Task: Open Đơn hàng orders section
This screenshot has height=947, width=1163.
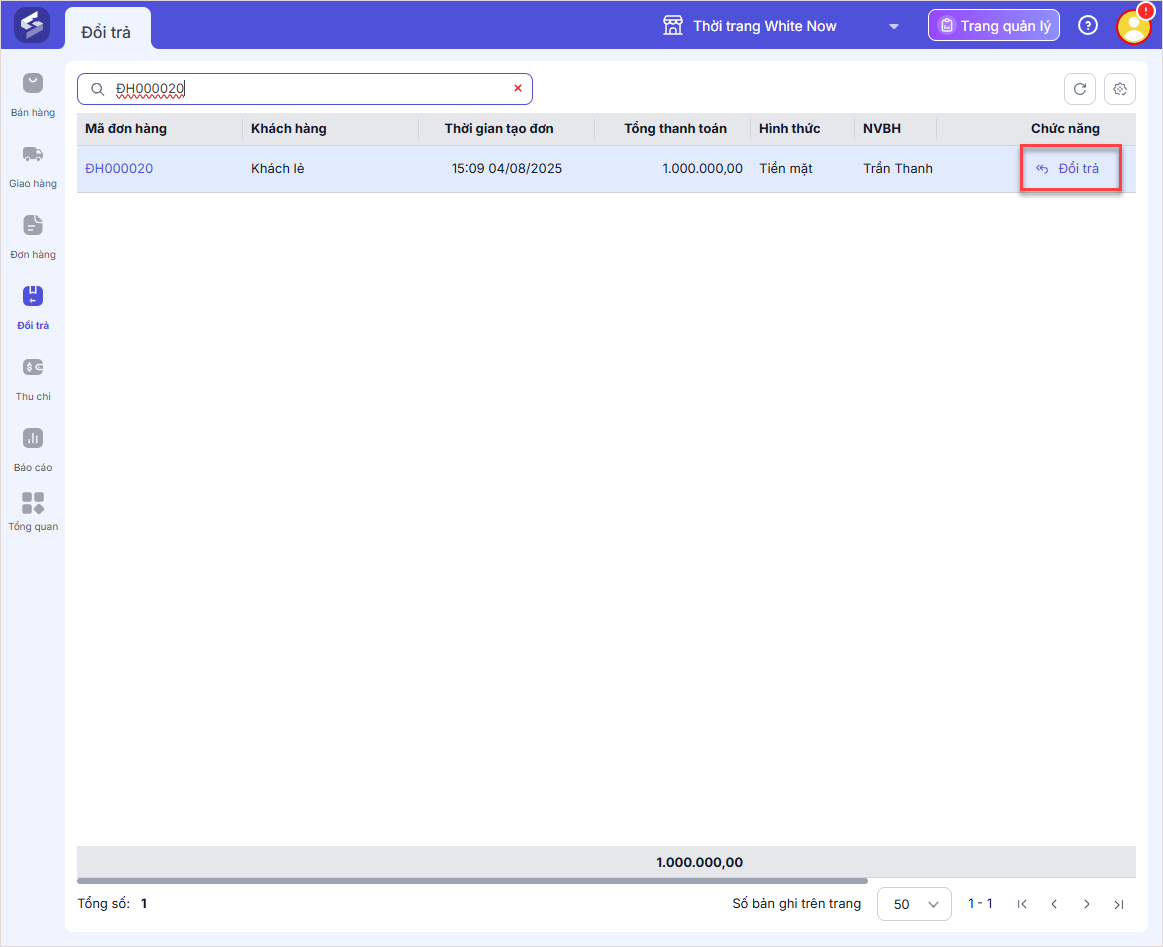Action: [33, 237]
